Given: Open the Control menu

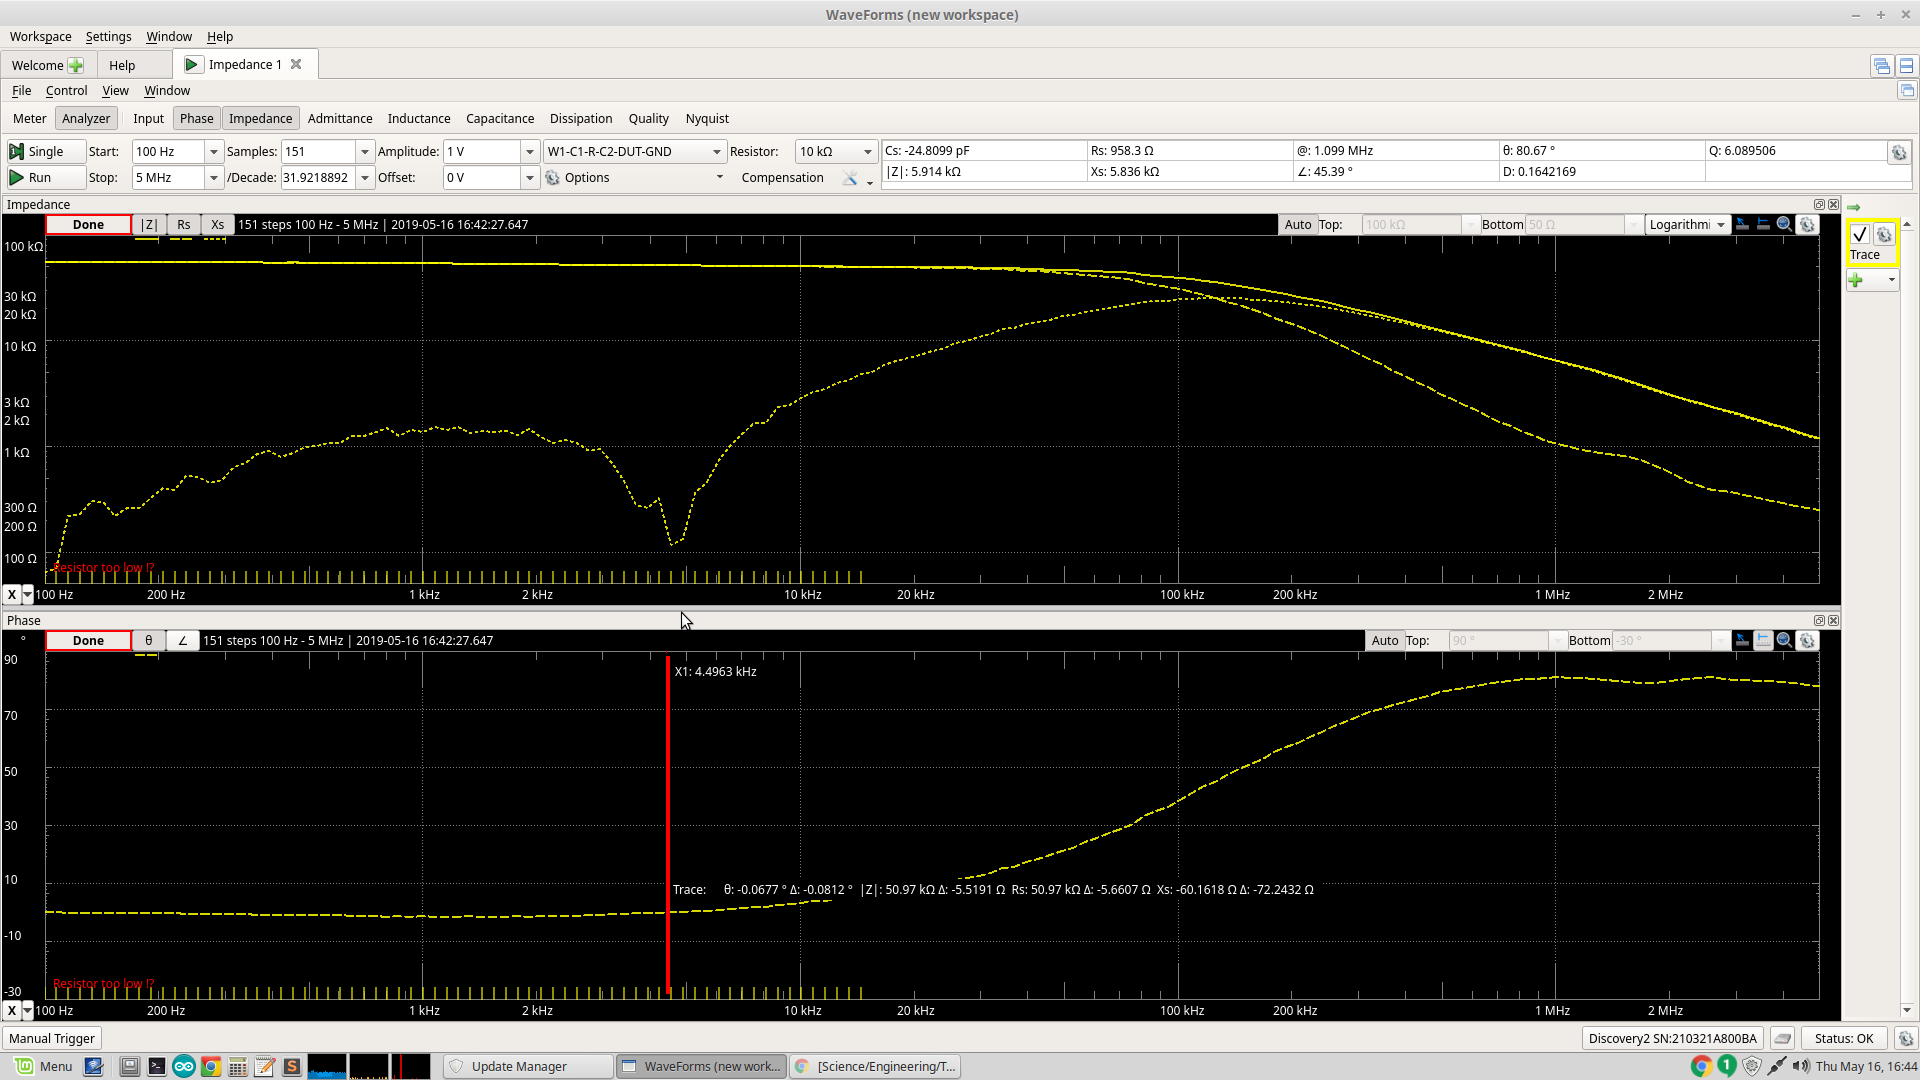Looking at the screenshot, I should click(66, 90).
